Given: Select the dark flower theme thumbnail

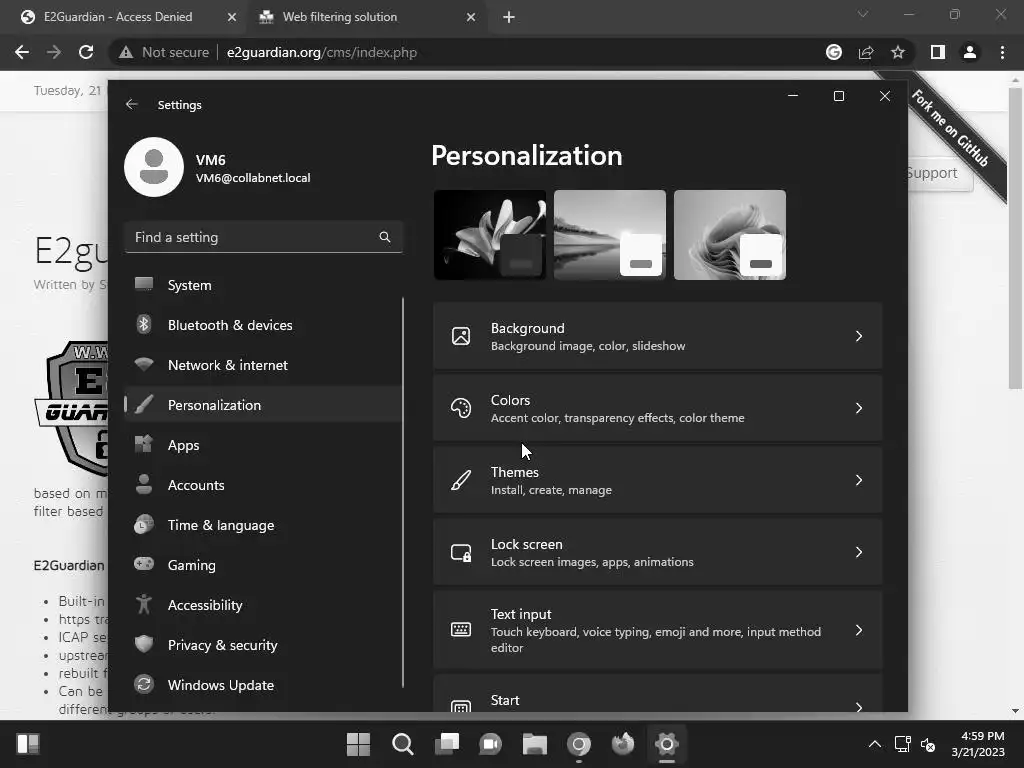Looking at the screenshot, I should point(490,235).
